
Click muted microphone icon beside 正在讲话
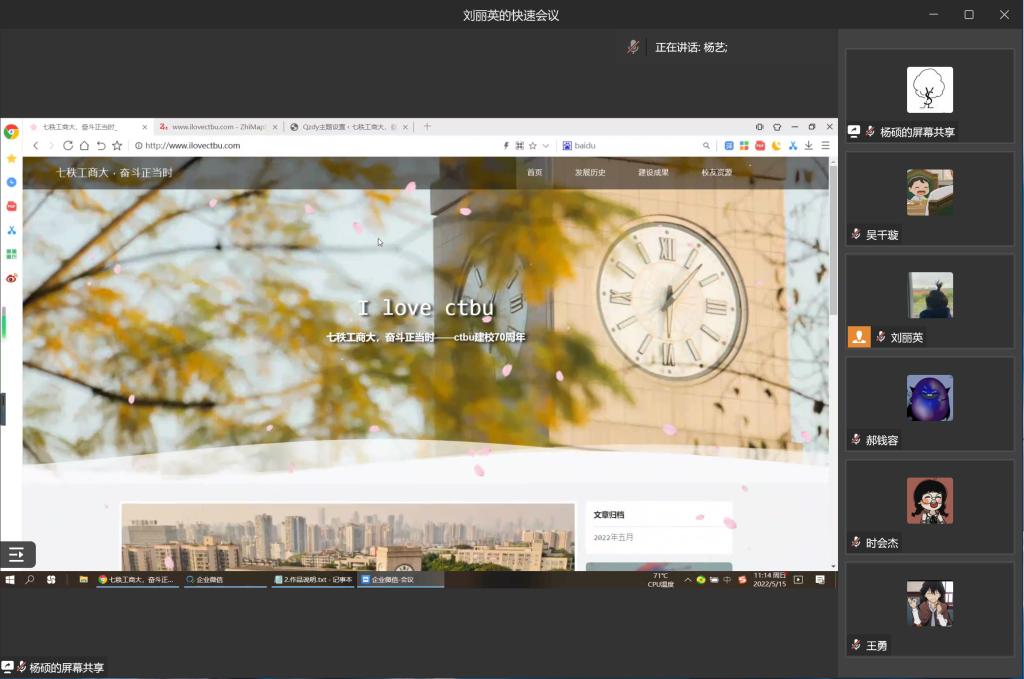pos(633,47)
